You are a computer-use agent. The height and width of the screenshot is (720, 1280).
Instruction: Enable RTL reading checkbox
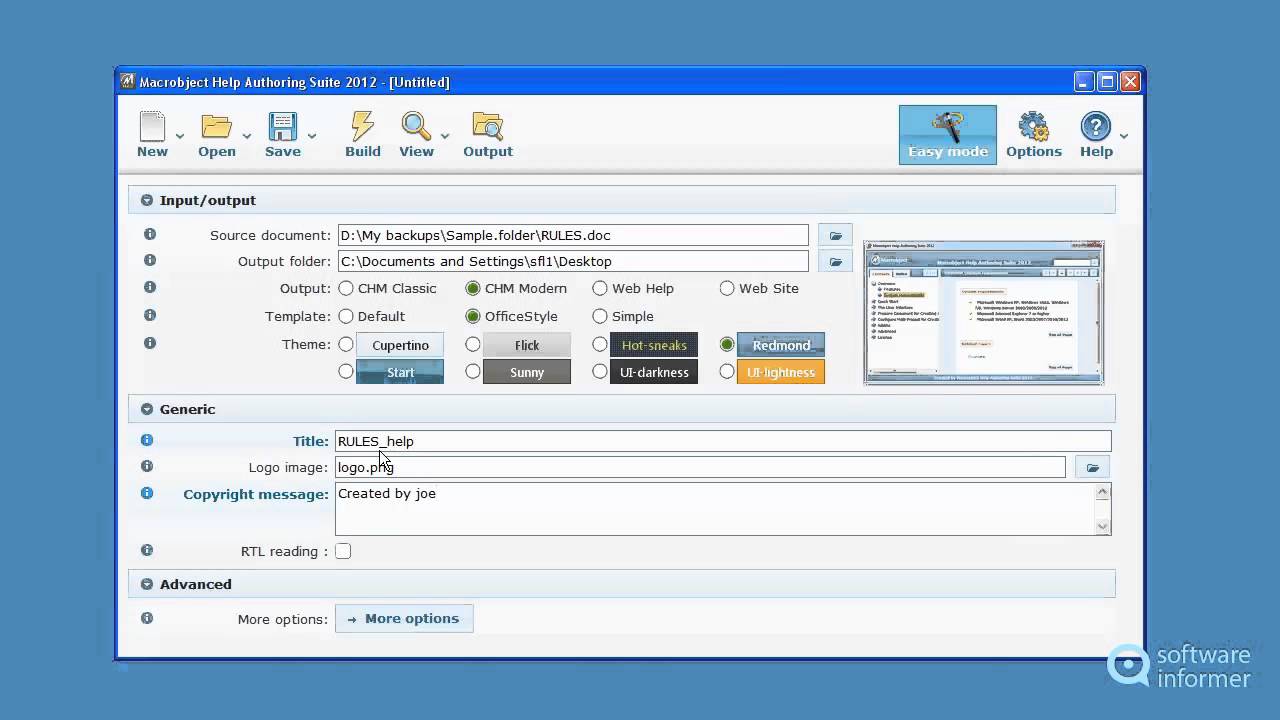(343, 551)
